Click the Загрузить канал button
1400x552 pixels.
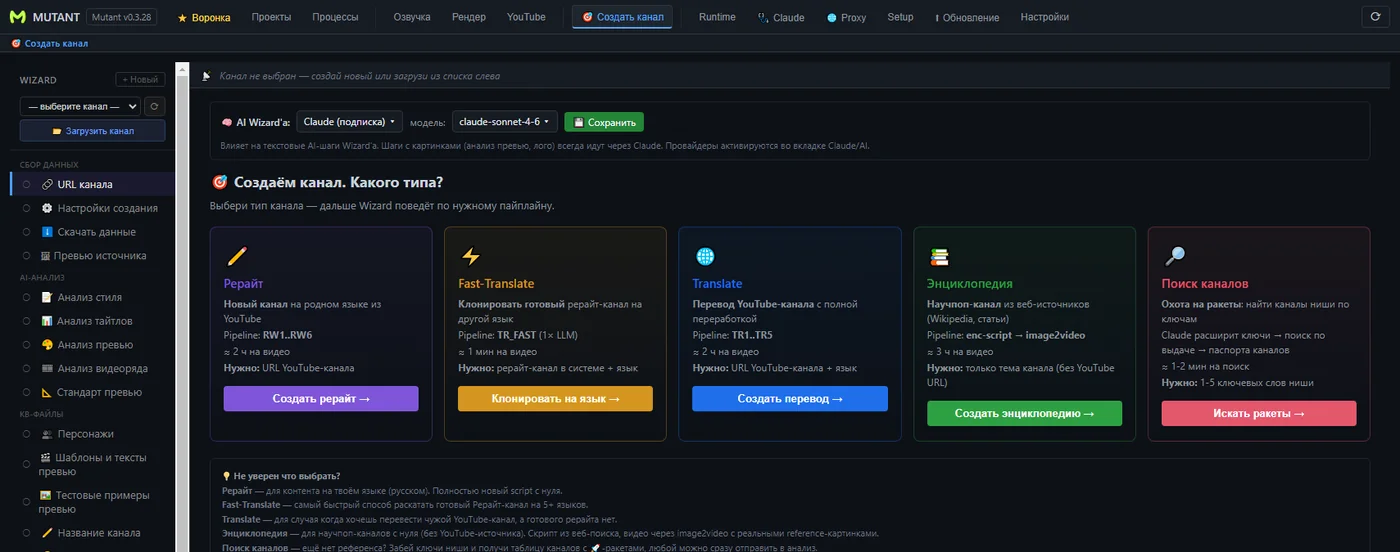pyautogui.click(x=93, y=131)
